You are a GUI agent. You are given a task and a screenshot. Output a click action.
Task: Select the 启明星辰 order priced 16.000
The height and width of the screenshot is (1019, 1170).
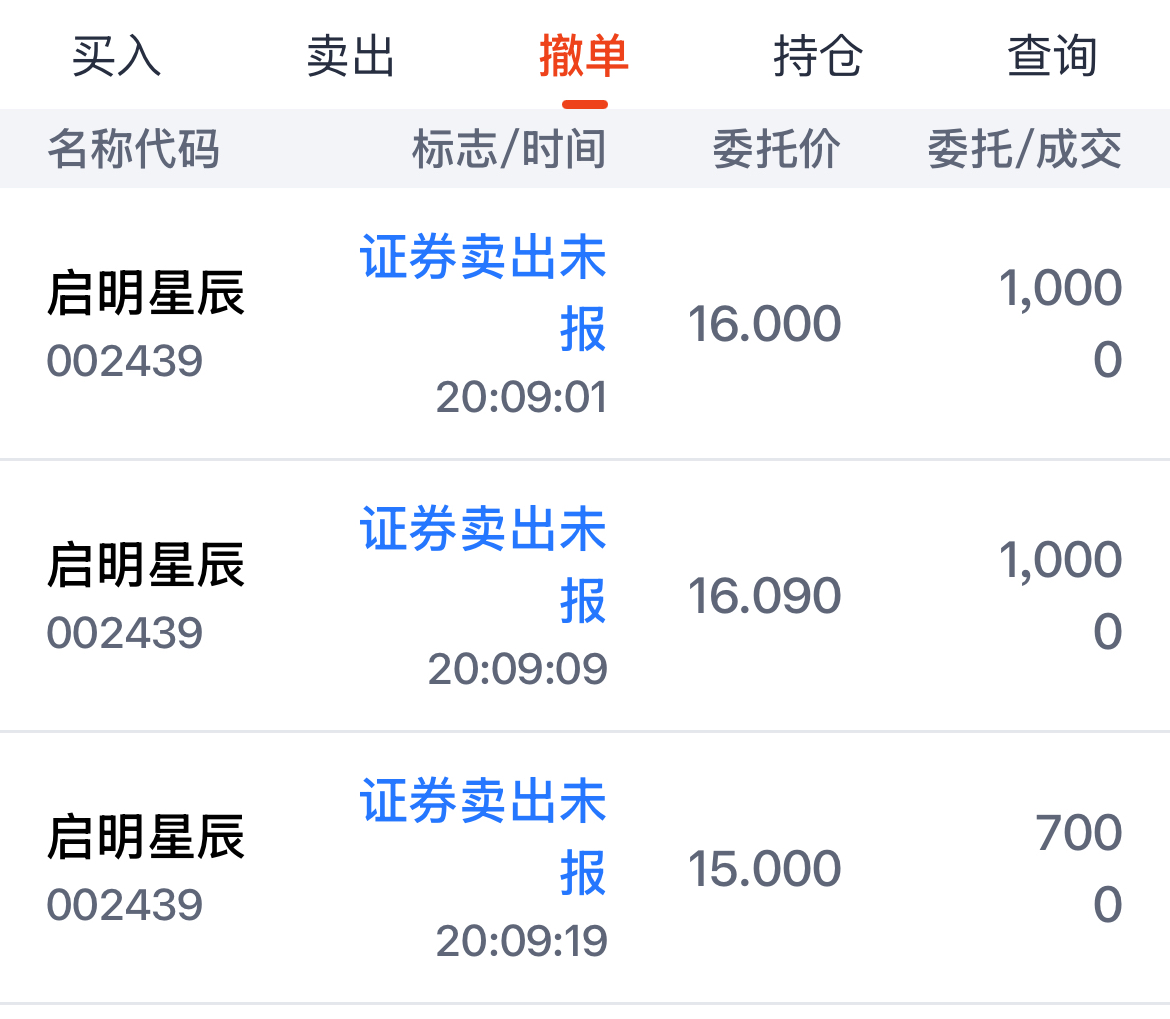tap(146, 295)
